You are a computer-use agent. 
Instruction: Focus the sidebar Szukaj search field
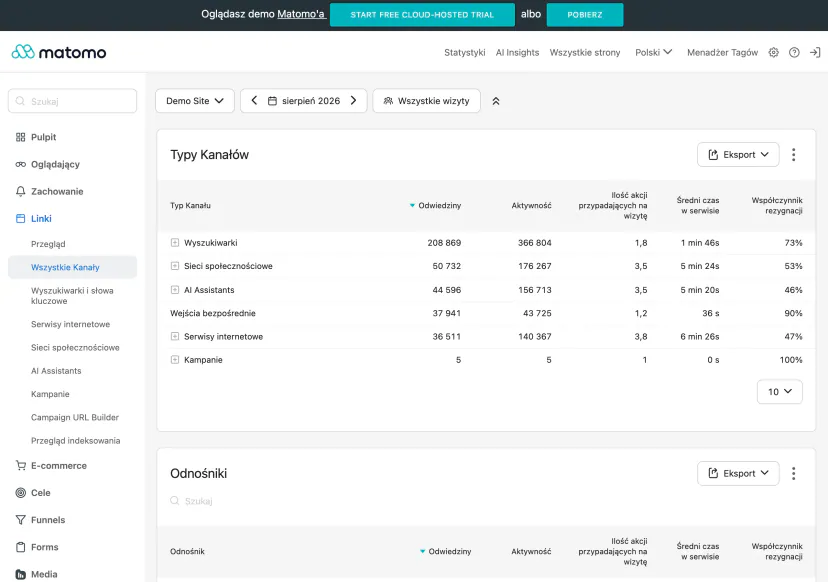(72, 101)
